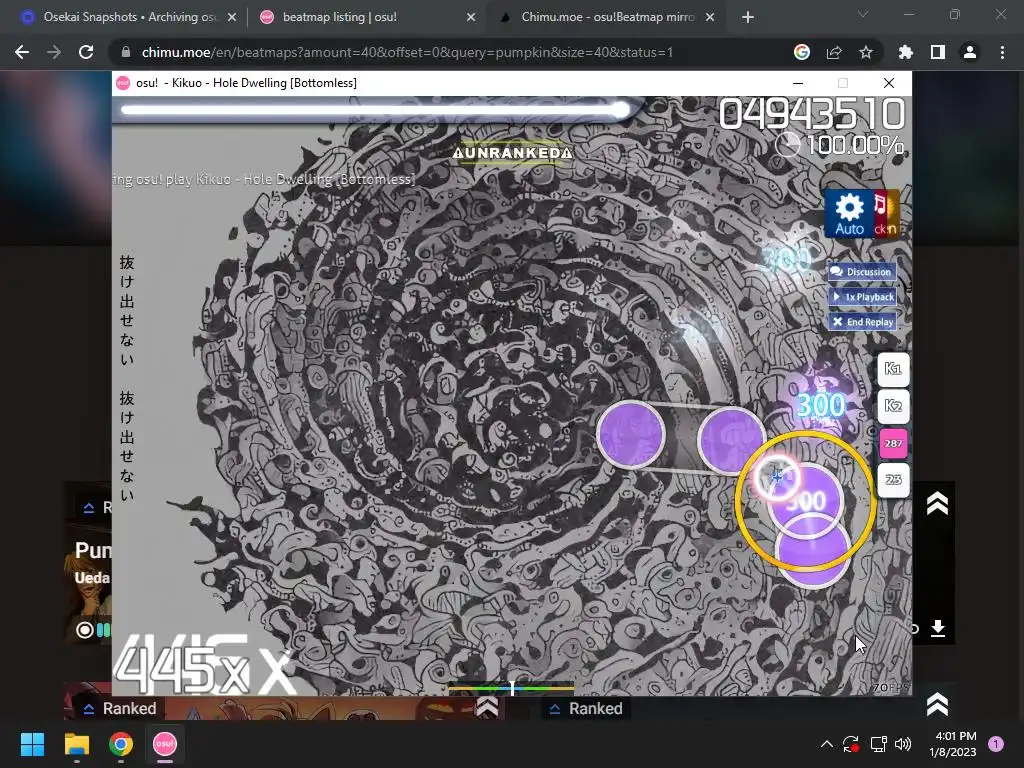Click the Auto mod gear icon

[849, 214]
